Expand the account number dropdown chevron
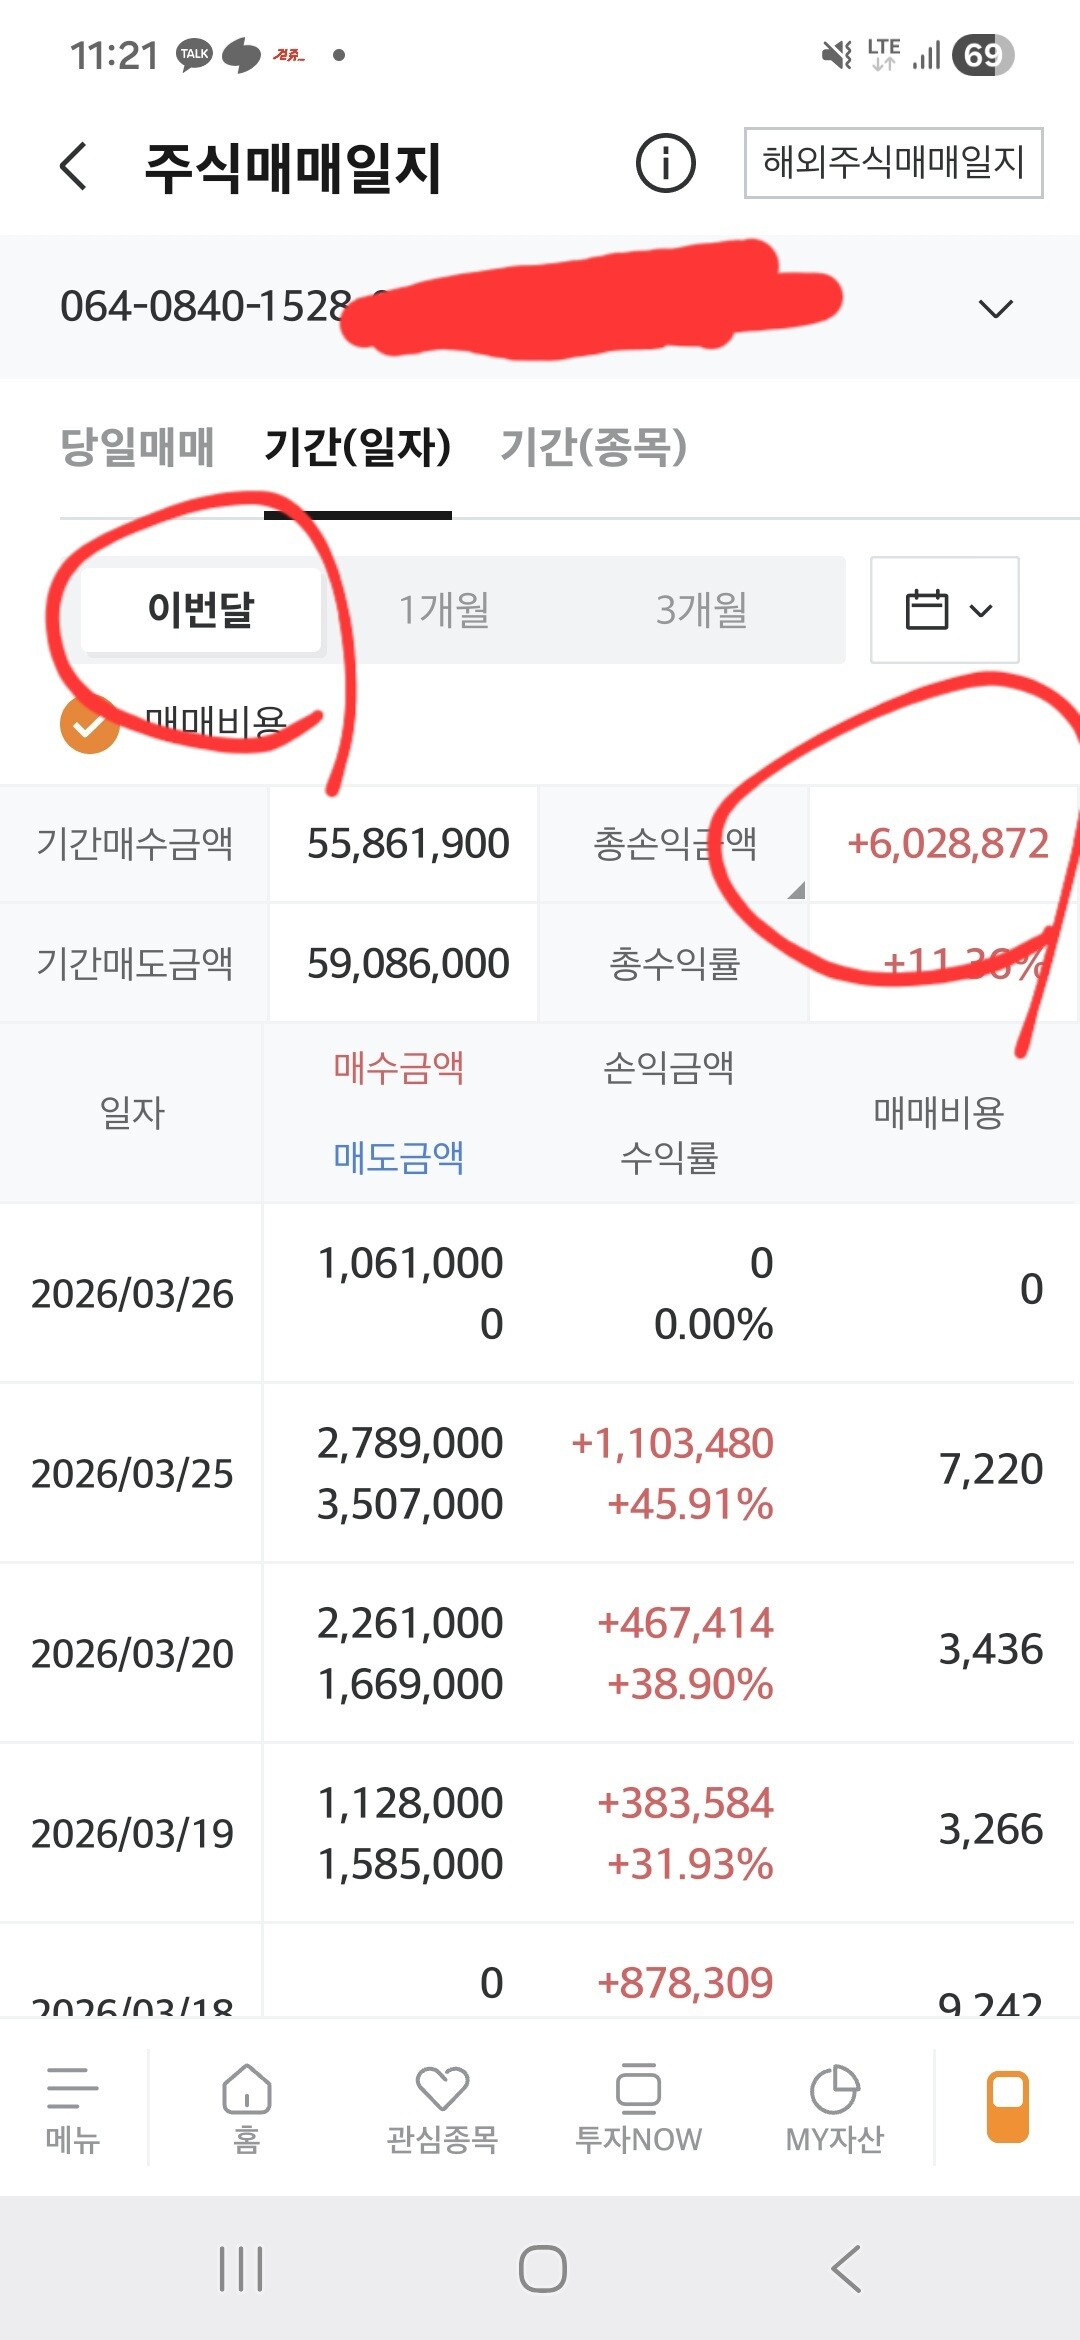The image size is (1080, 2340). 995,308
